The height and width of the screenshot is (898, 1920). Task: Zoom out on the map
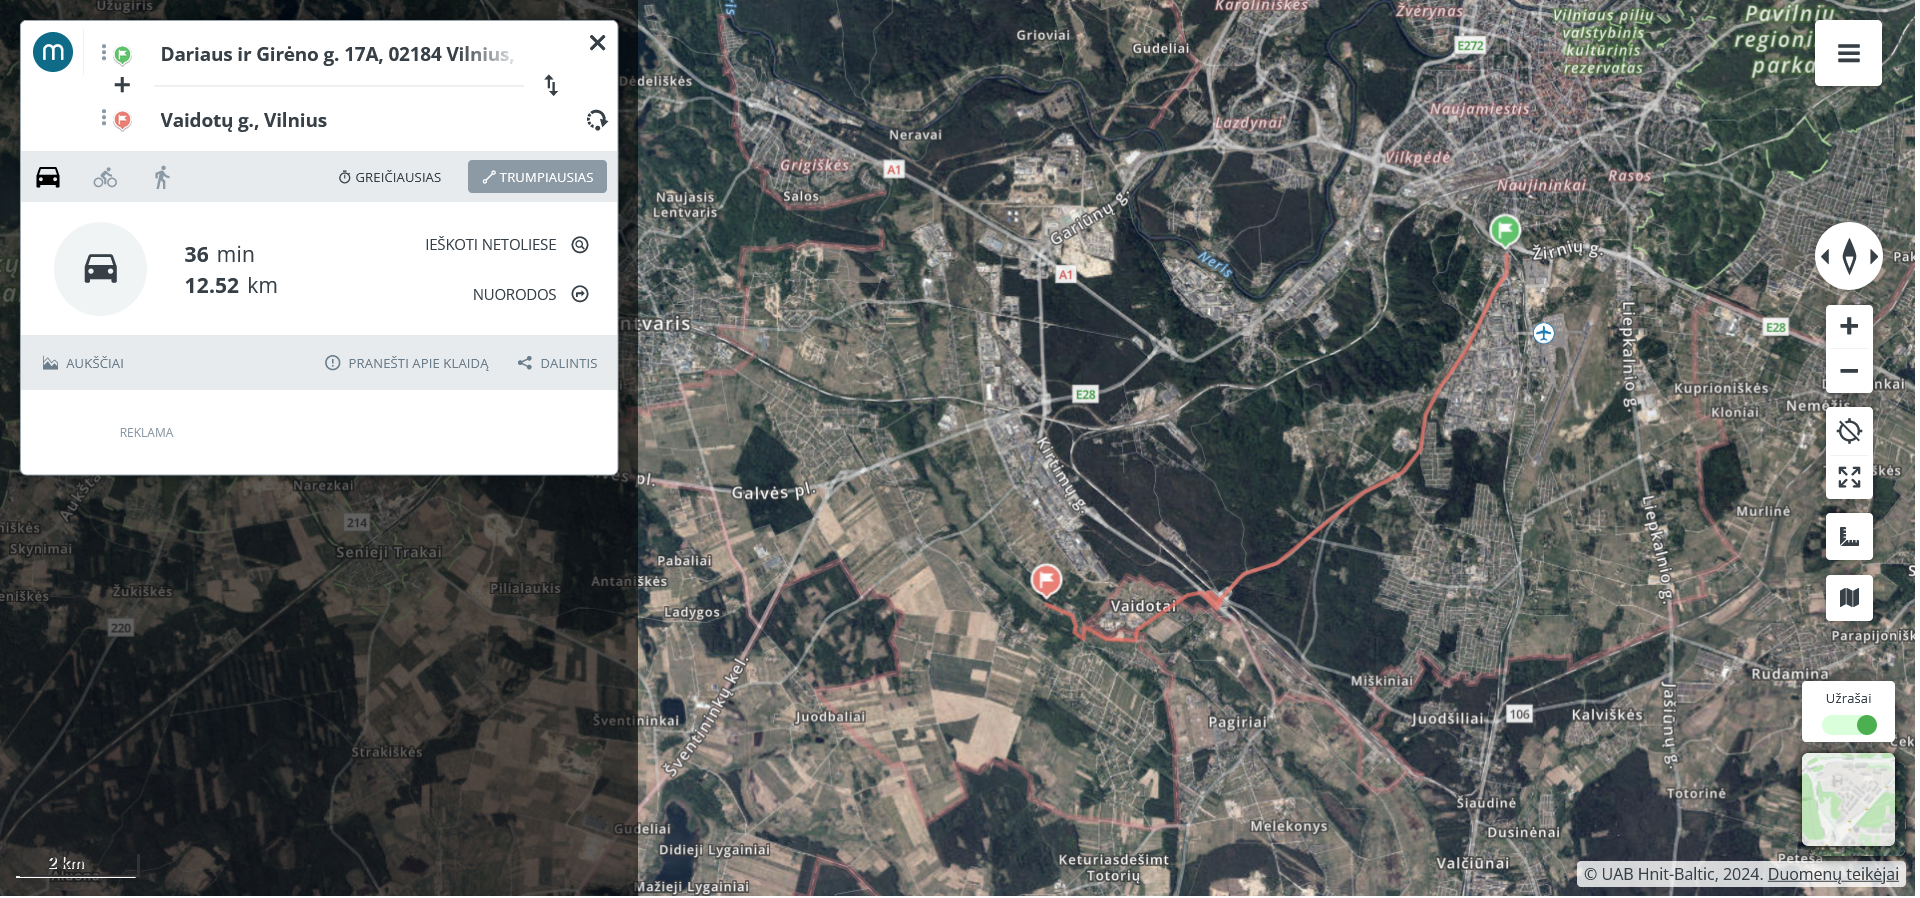[x=1849, y=371]
